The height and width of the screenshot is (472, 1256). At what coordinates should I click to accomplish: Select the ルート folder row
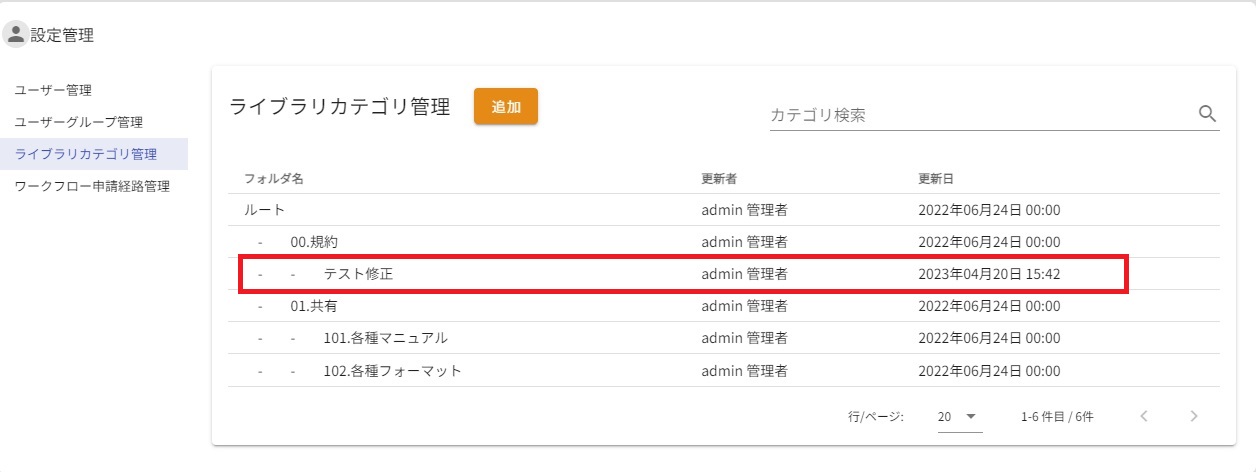(x=265, y=210)
